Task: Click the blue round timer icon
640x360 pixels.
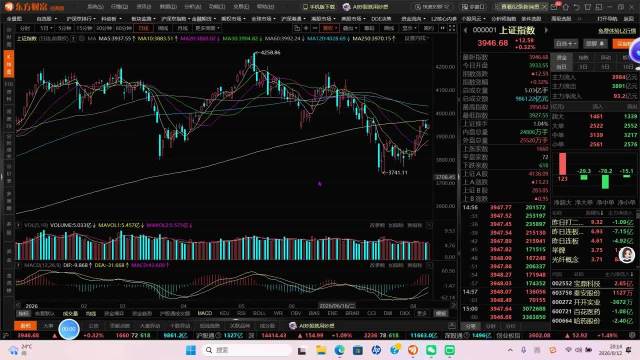Action: (x=69, y=329)
